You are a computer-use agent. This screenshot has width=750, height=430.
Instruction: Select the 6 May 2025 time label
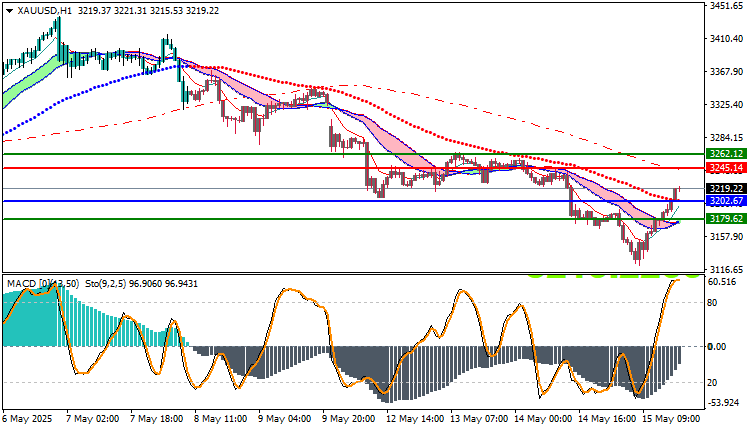[27, 419]
